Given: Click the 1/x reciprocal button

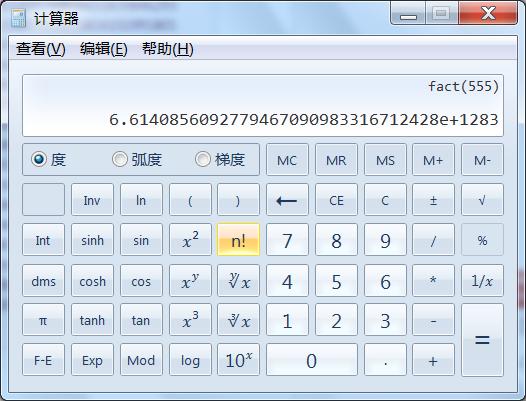Looking at the screenshot, I should click(x=482, y=281).
